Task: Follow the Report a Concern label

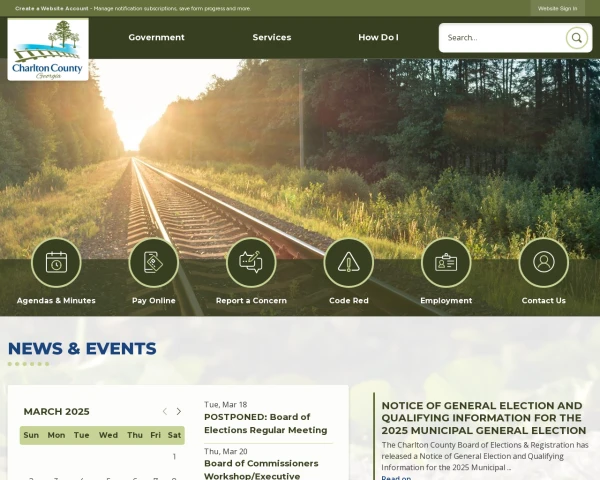Action: click(x=251, y=300)
